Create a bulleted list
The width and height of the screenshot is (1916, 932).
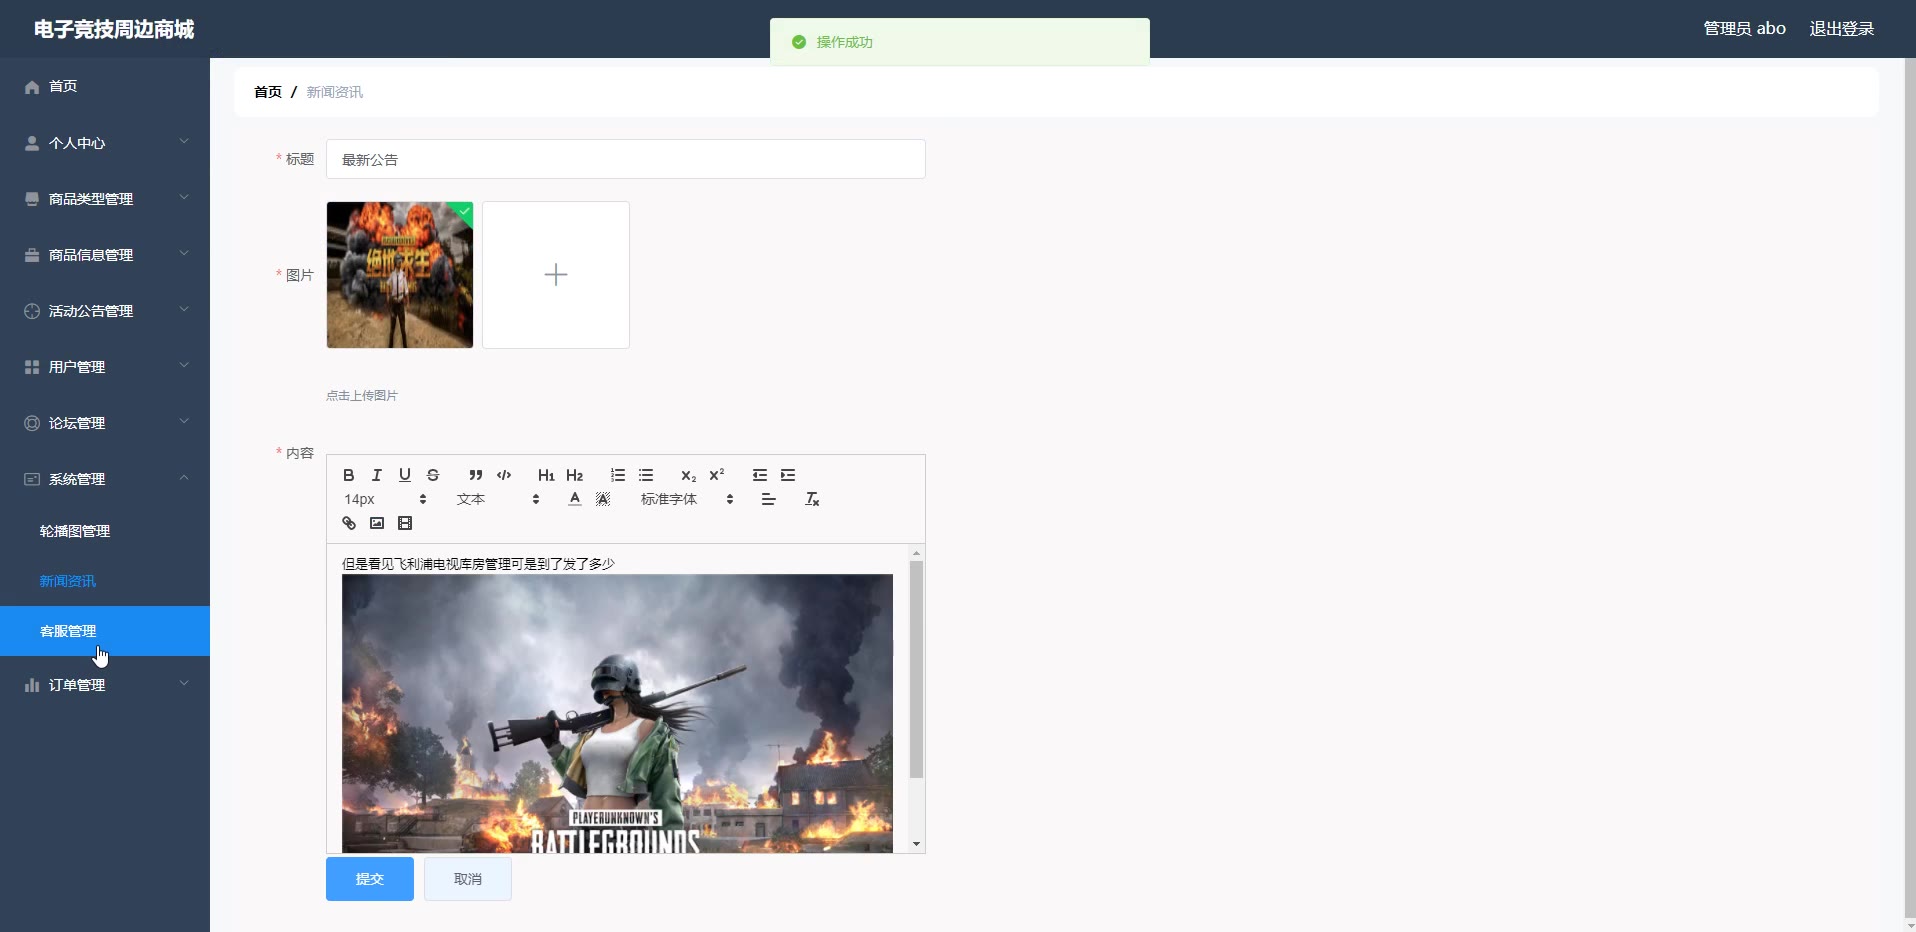tap(646, 475)
